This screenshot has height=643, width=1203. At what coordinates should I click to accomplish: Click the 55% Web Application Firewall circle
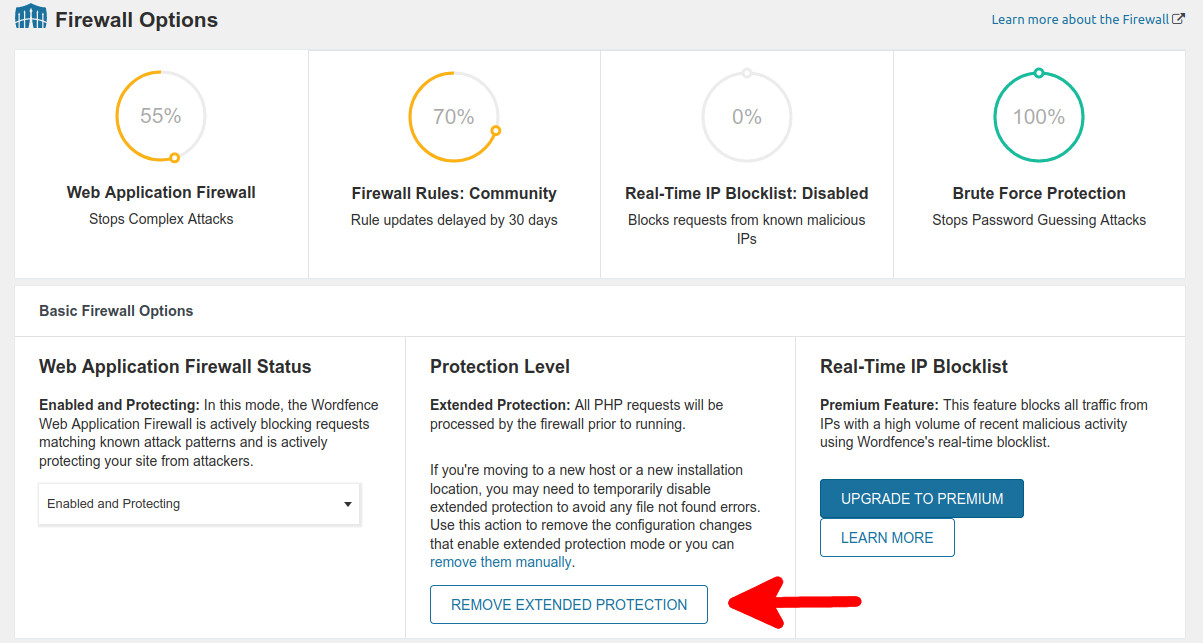click(x=161, y=116)
